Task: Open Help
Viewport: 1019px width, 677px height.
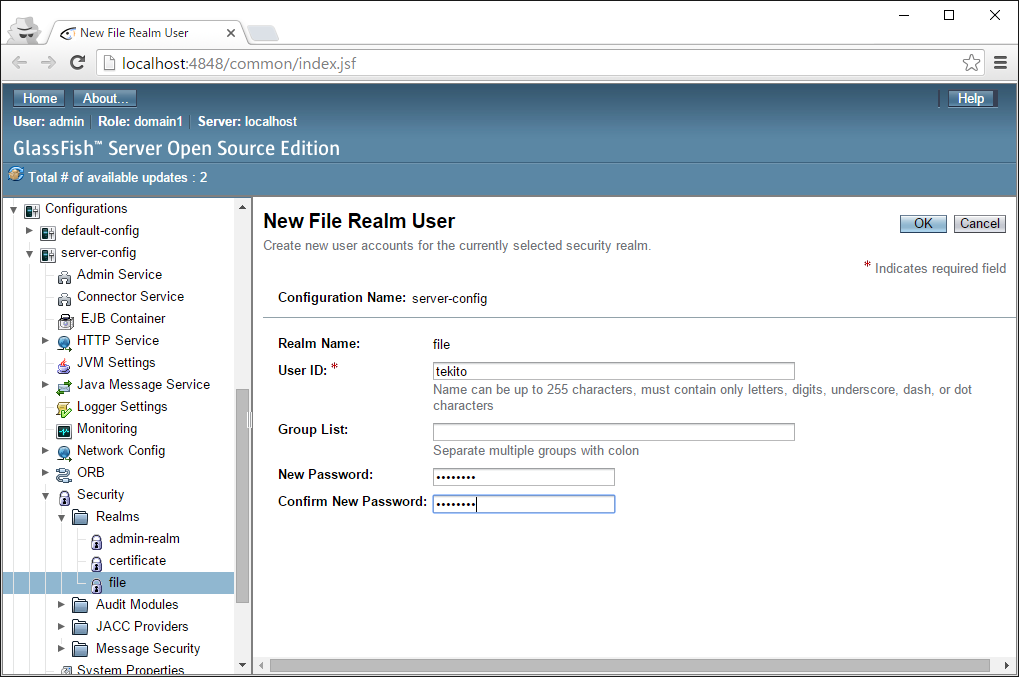Action: tap(971, 98)
